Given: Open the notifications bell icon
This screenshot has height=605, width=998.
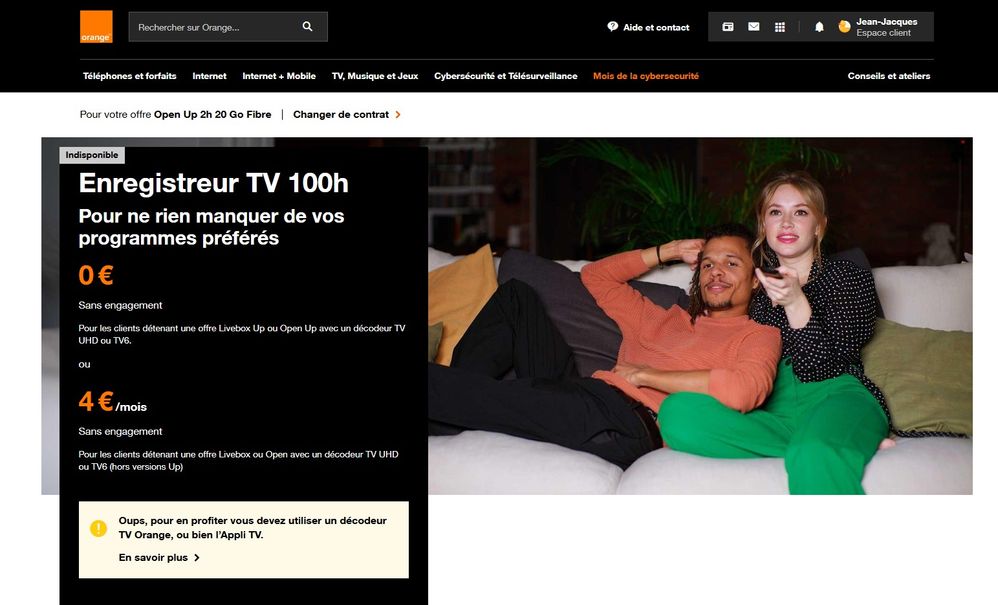Looking at the screenshot, I should tap(819, 27).
